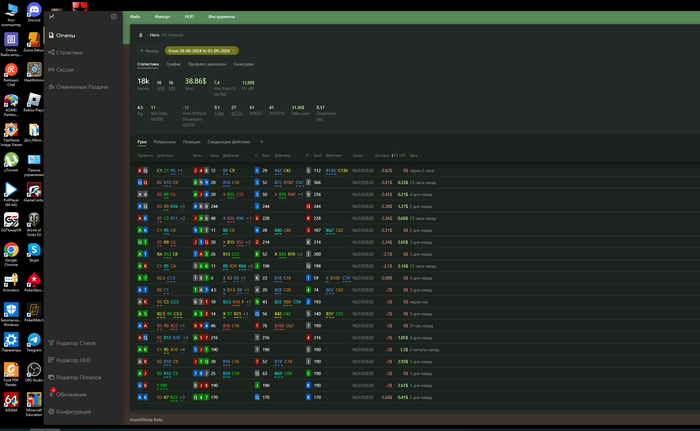Viewport: 700px width, 431px height.
Task: Switch to Следующее Действие tab
Action: [229, 142]
